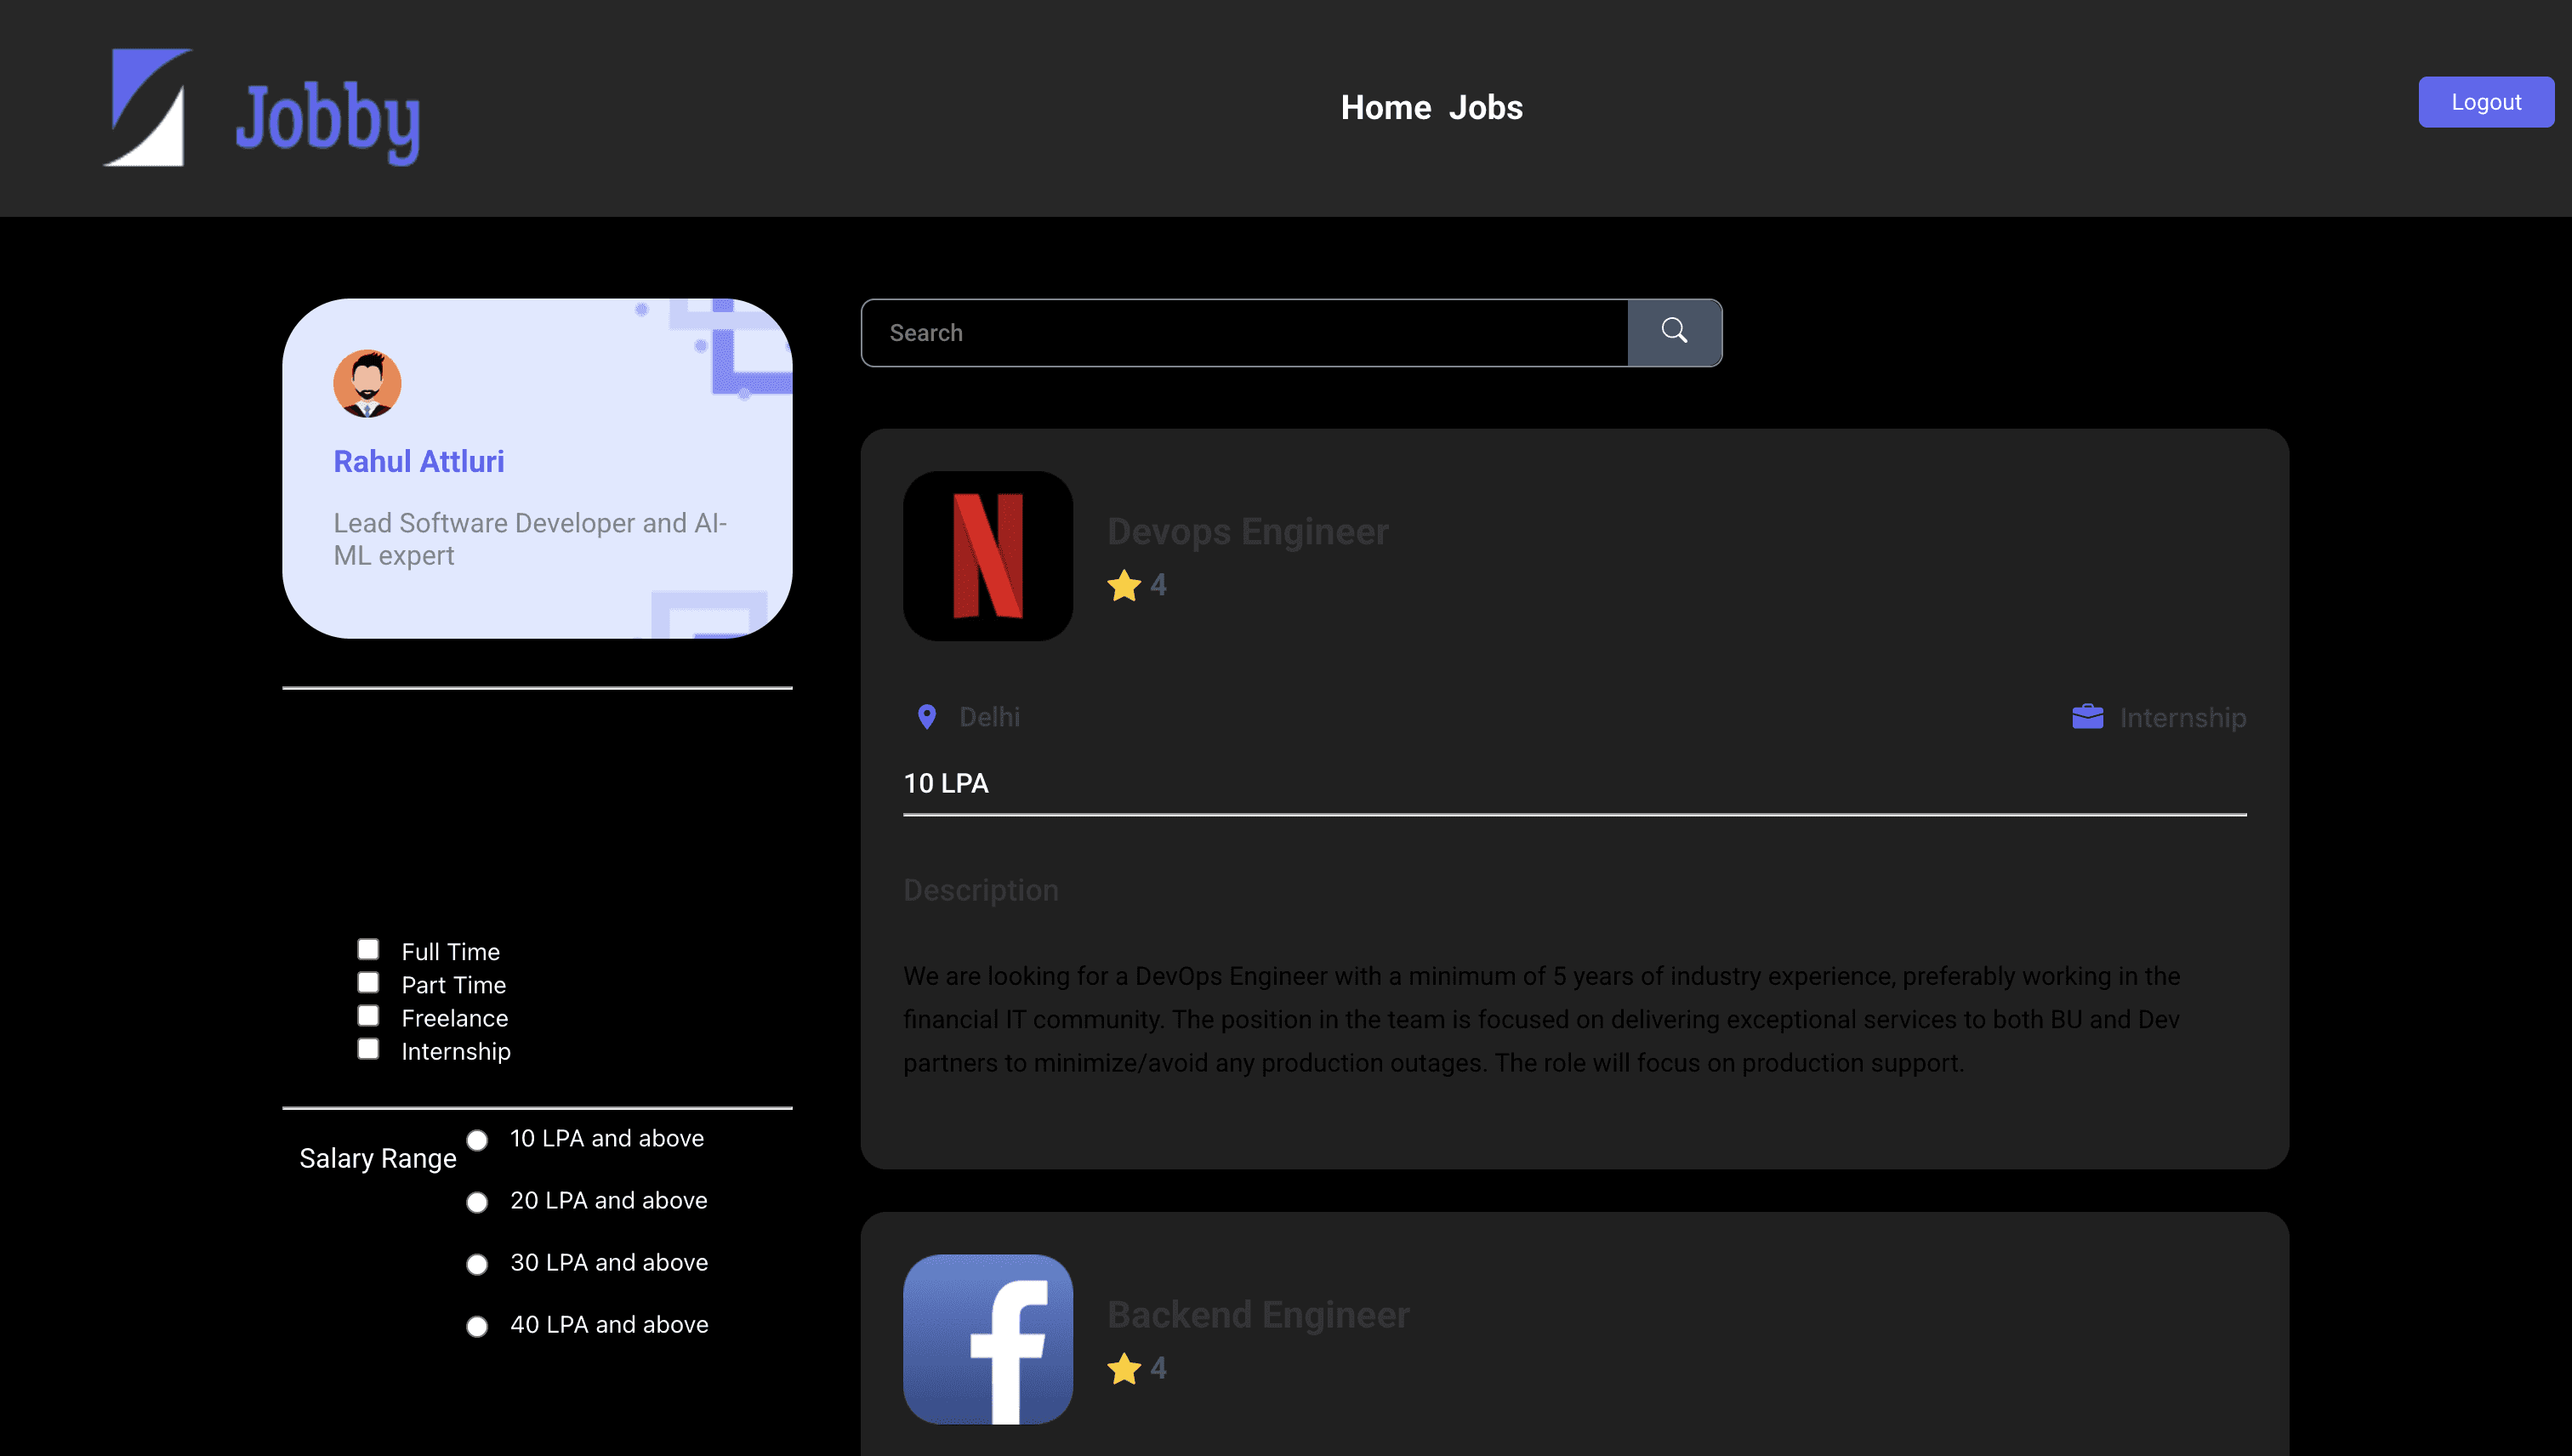Image resolution: width=2572 pixels, height=1456 pixels.
Task: Enable the Full Time checkbox
Action: (368, 949)
